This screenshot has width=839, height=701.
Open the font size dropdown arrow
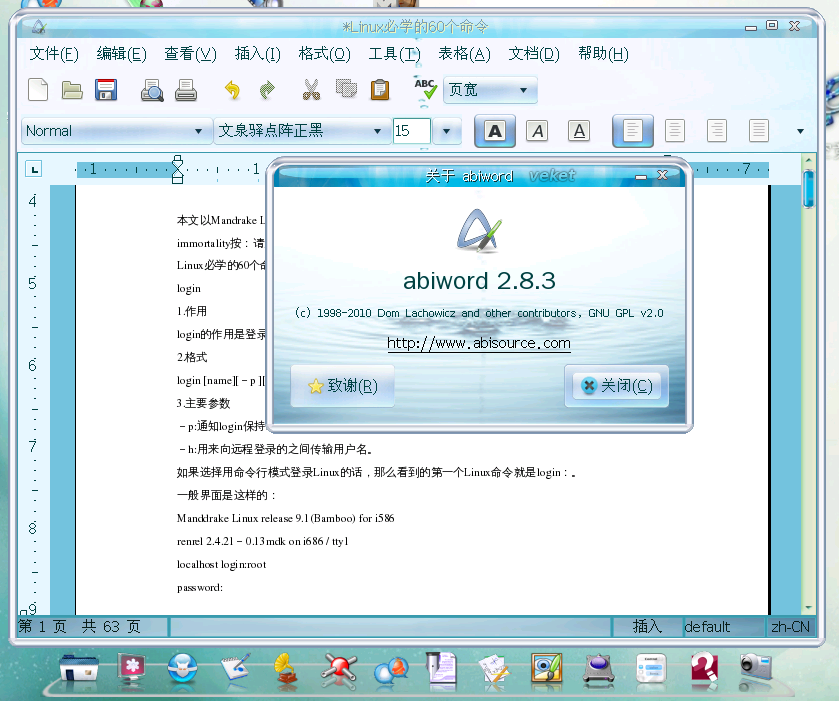click(x=447, y=131)
